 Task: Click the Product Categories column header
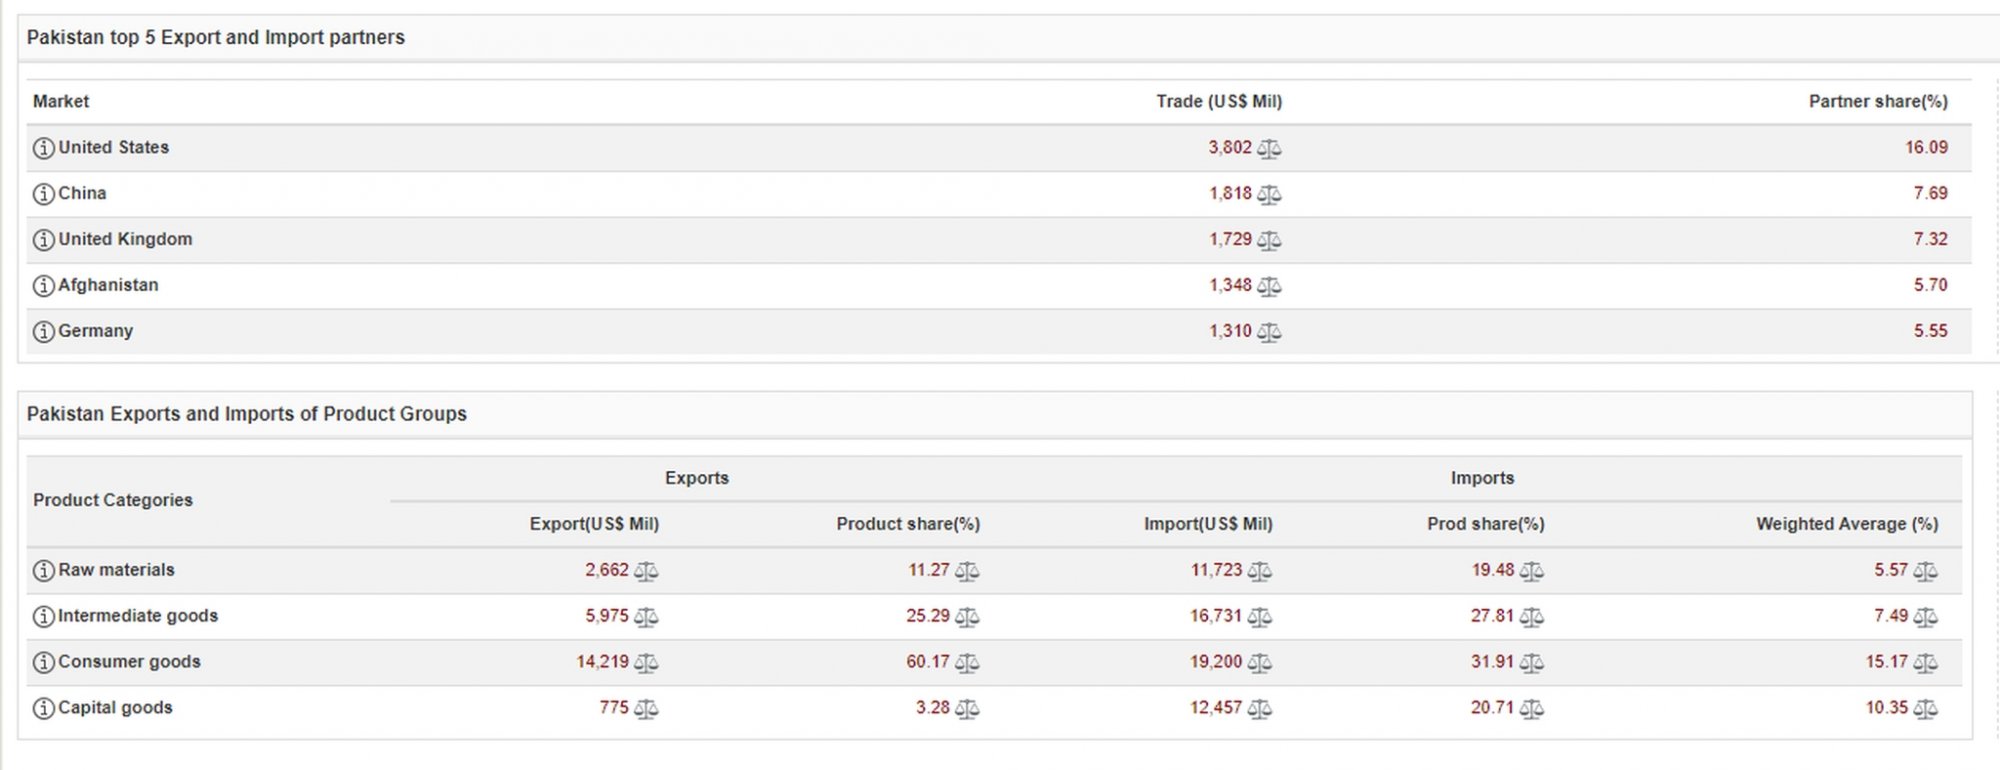[113, 500]
